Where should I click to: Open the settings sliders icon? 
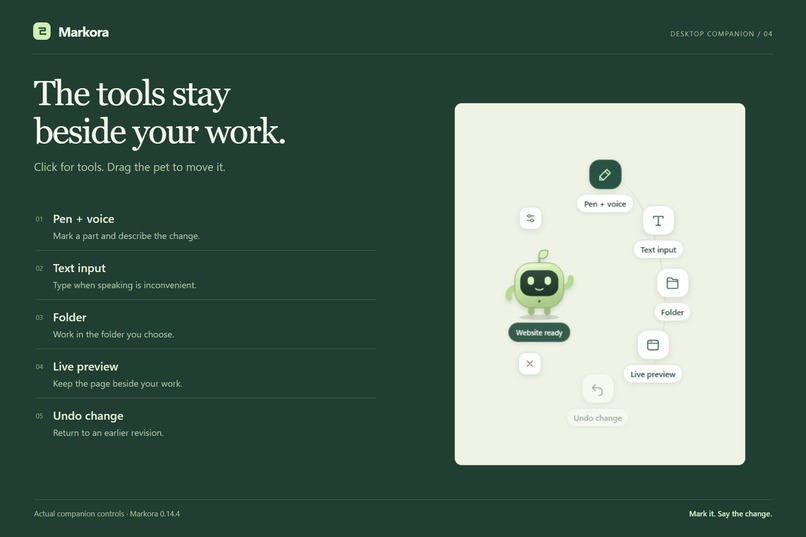pyautogui.click(x=530, y=218)
